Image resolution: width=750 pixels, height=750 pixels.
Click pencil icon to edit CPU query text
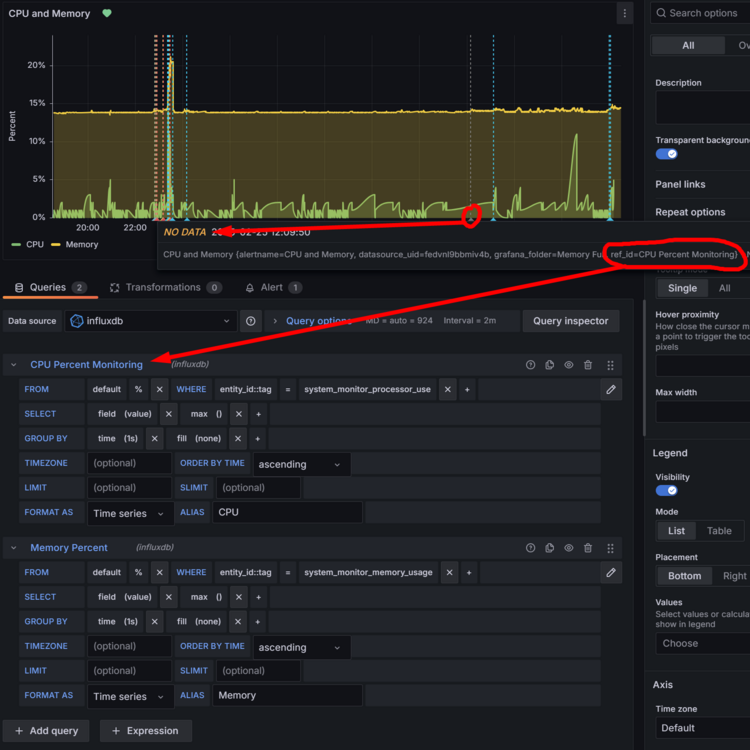(x=610, y=389)
